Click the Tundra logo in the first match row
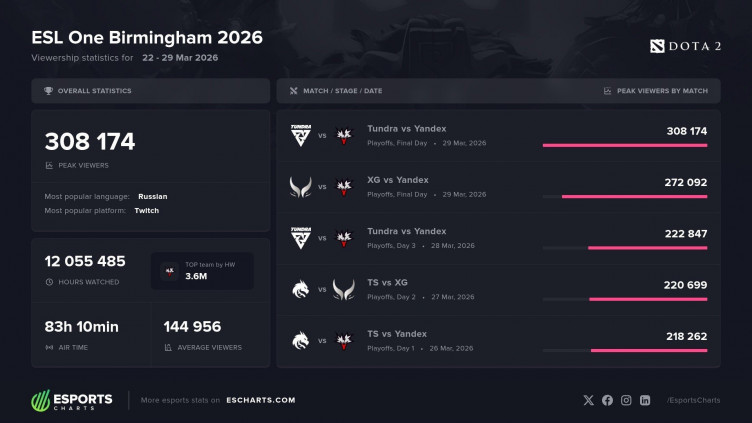Screen dimensions: 752x423 [300, 135]
